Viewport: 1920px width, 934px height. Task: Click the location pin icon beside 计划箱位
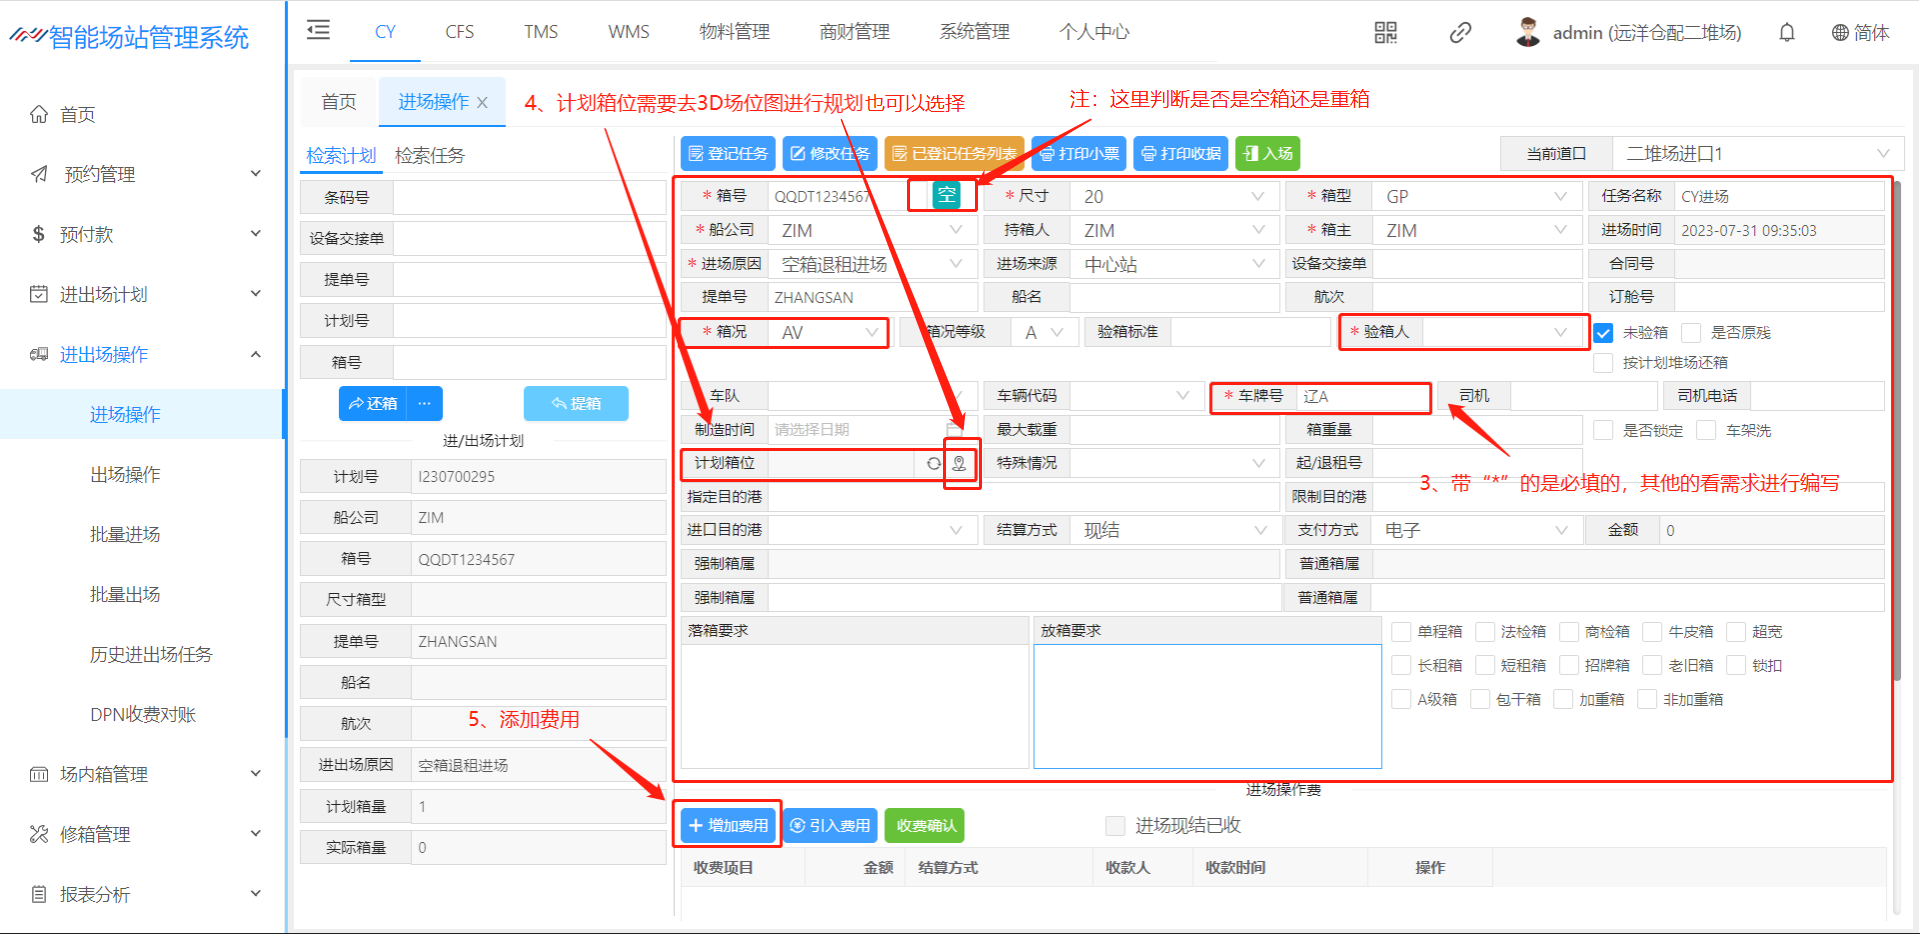pyautogui.click(x=959, y=464)
